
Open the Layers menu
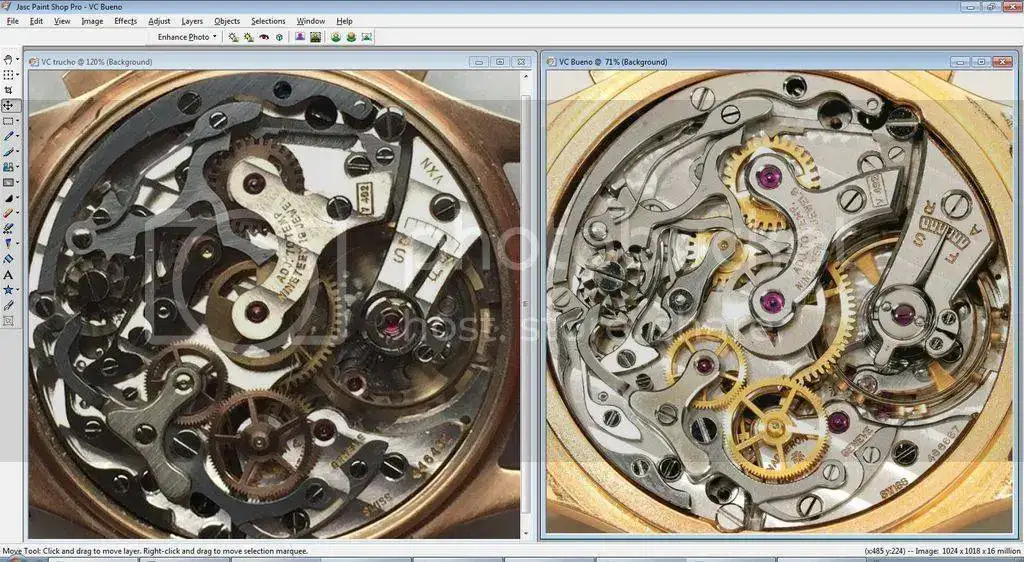click(192, 21)
